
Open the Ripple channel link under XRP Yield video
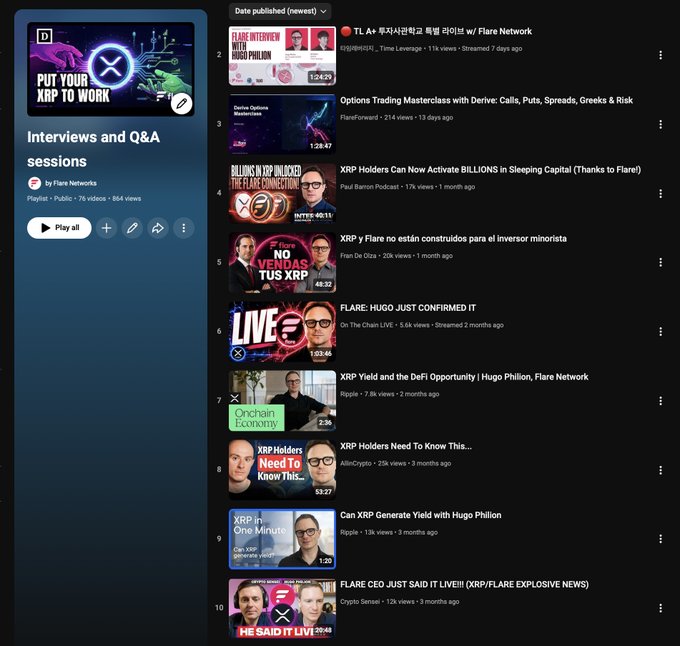(x=349, y=394)
